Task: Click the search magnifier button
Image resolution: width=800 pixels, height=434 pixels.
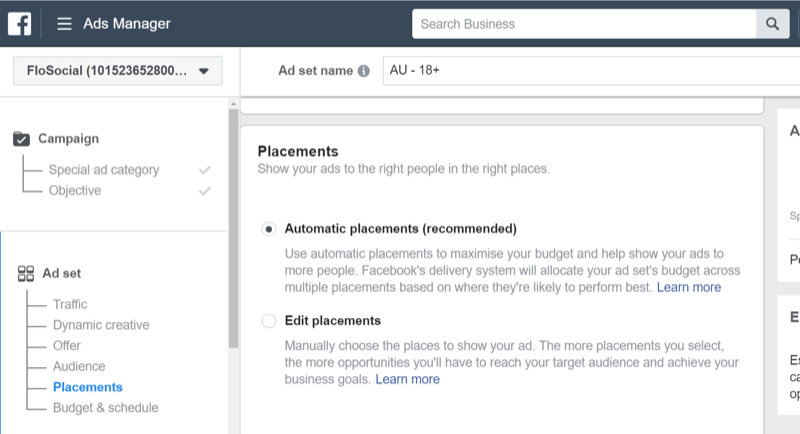Action: [x=772, y=24]
